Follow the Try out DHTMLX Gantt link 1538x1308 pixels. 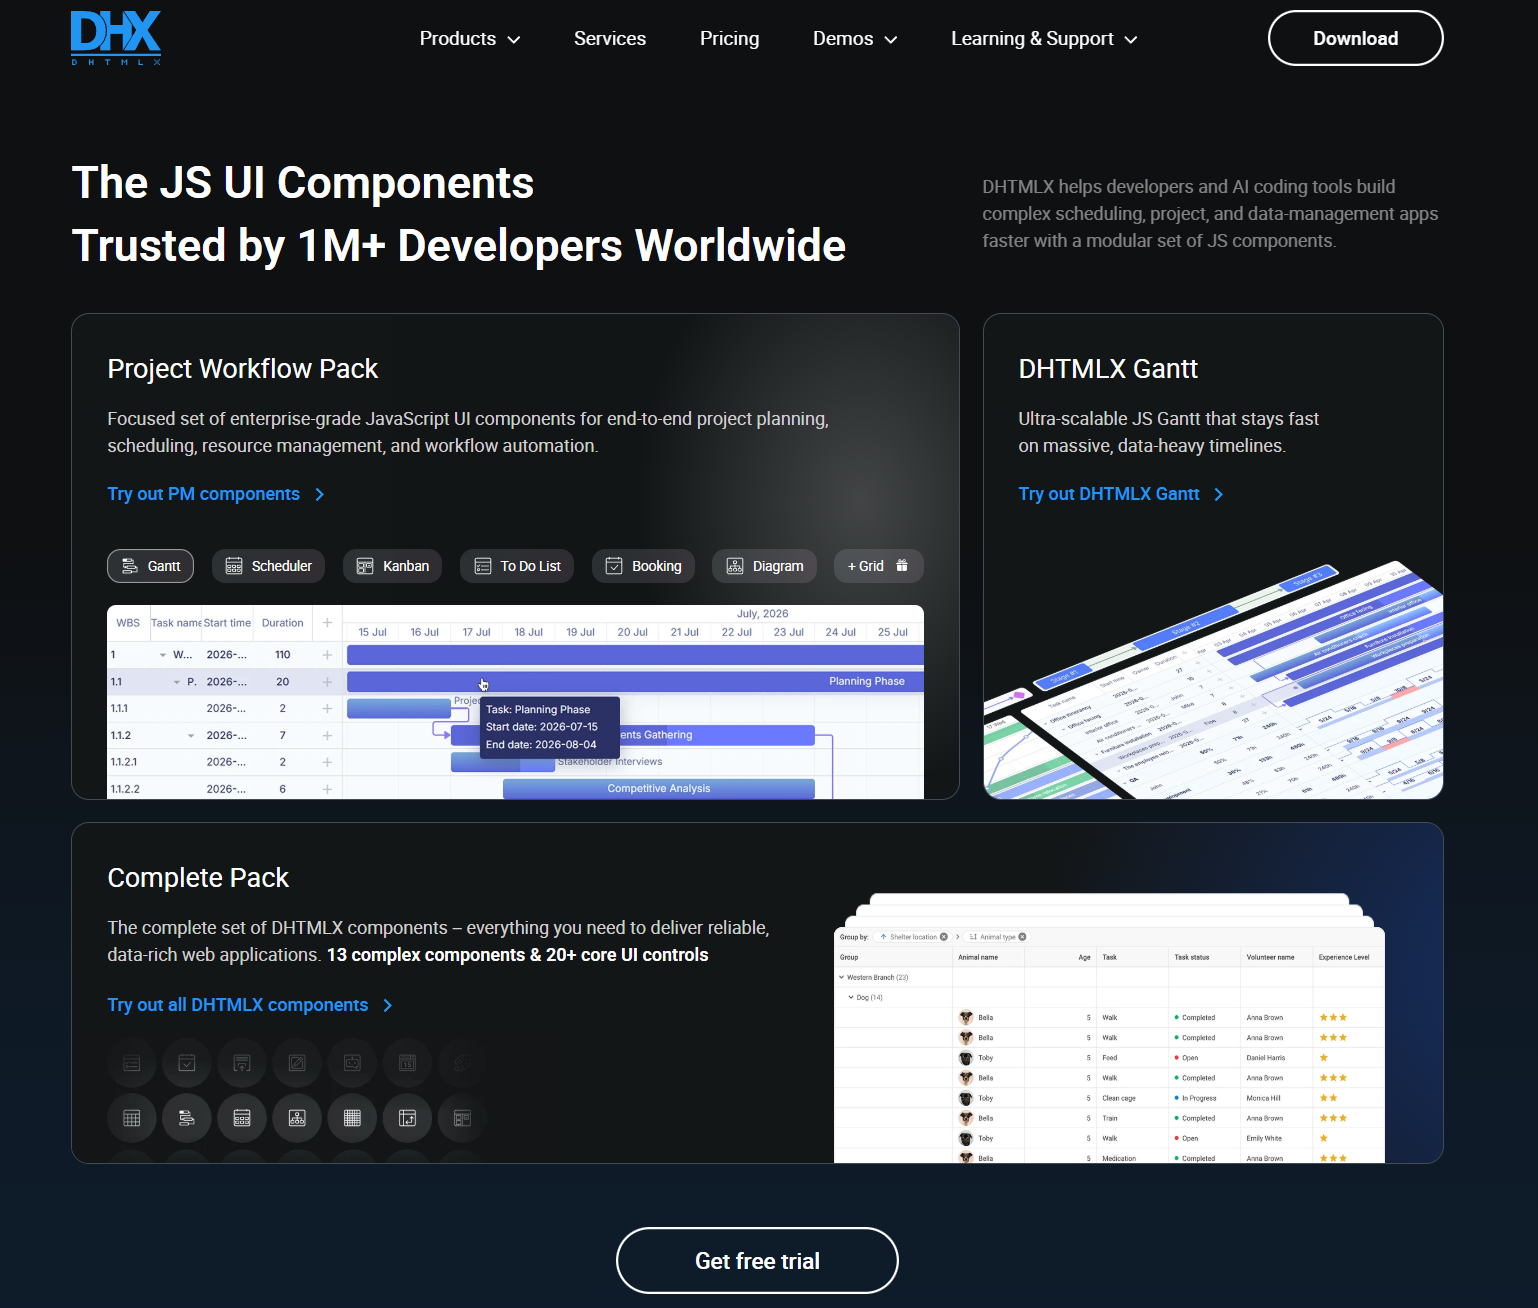point(1121,494)
